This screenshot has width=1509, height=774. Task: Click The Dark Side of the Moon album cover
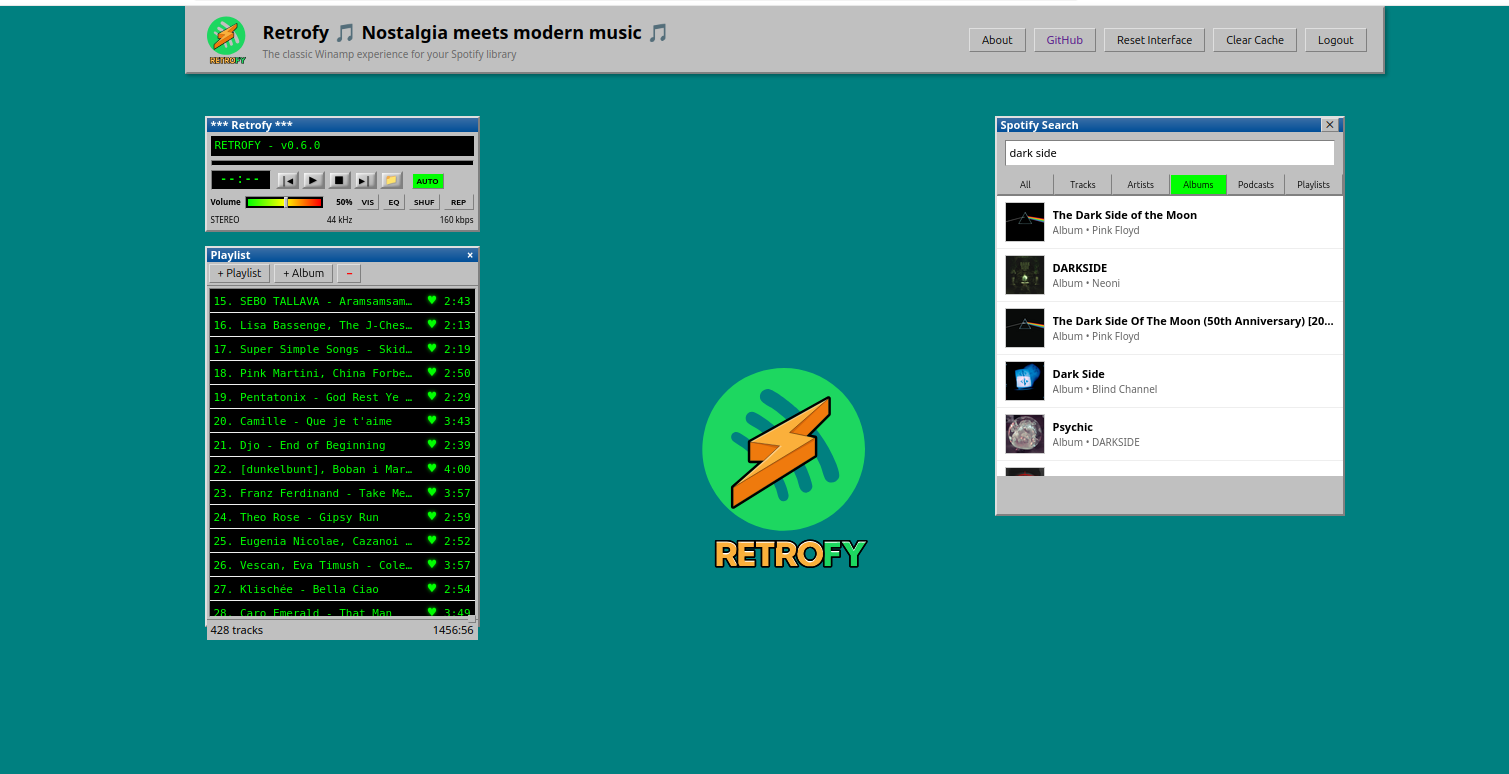coord(1024,222)
